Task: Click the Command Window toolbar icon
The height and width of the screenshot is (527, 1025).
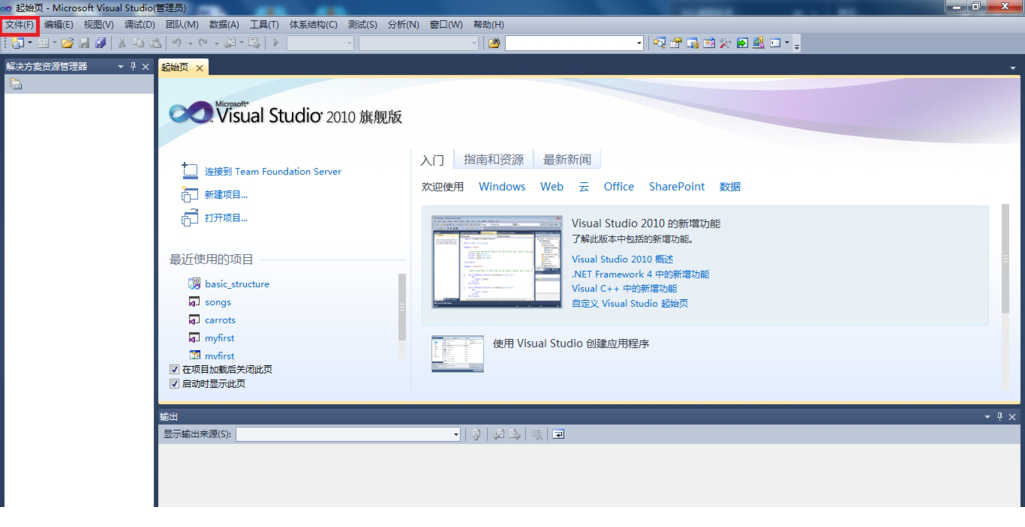Action: point(775,43)
